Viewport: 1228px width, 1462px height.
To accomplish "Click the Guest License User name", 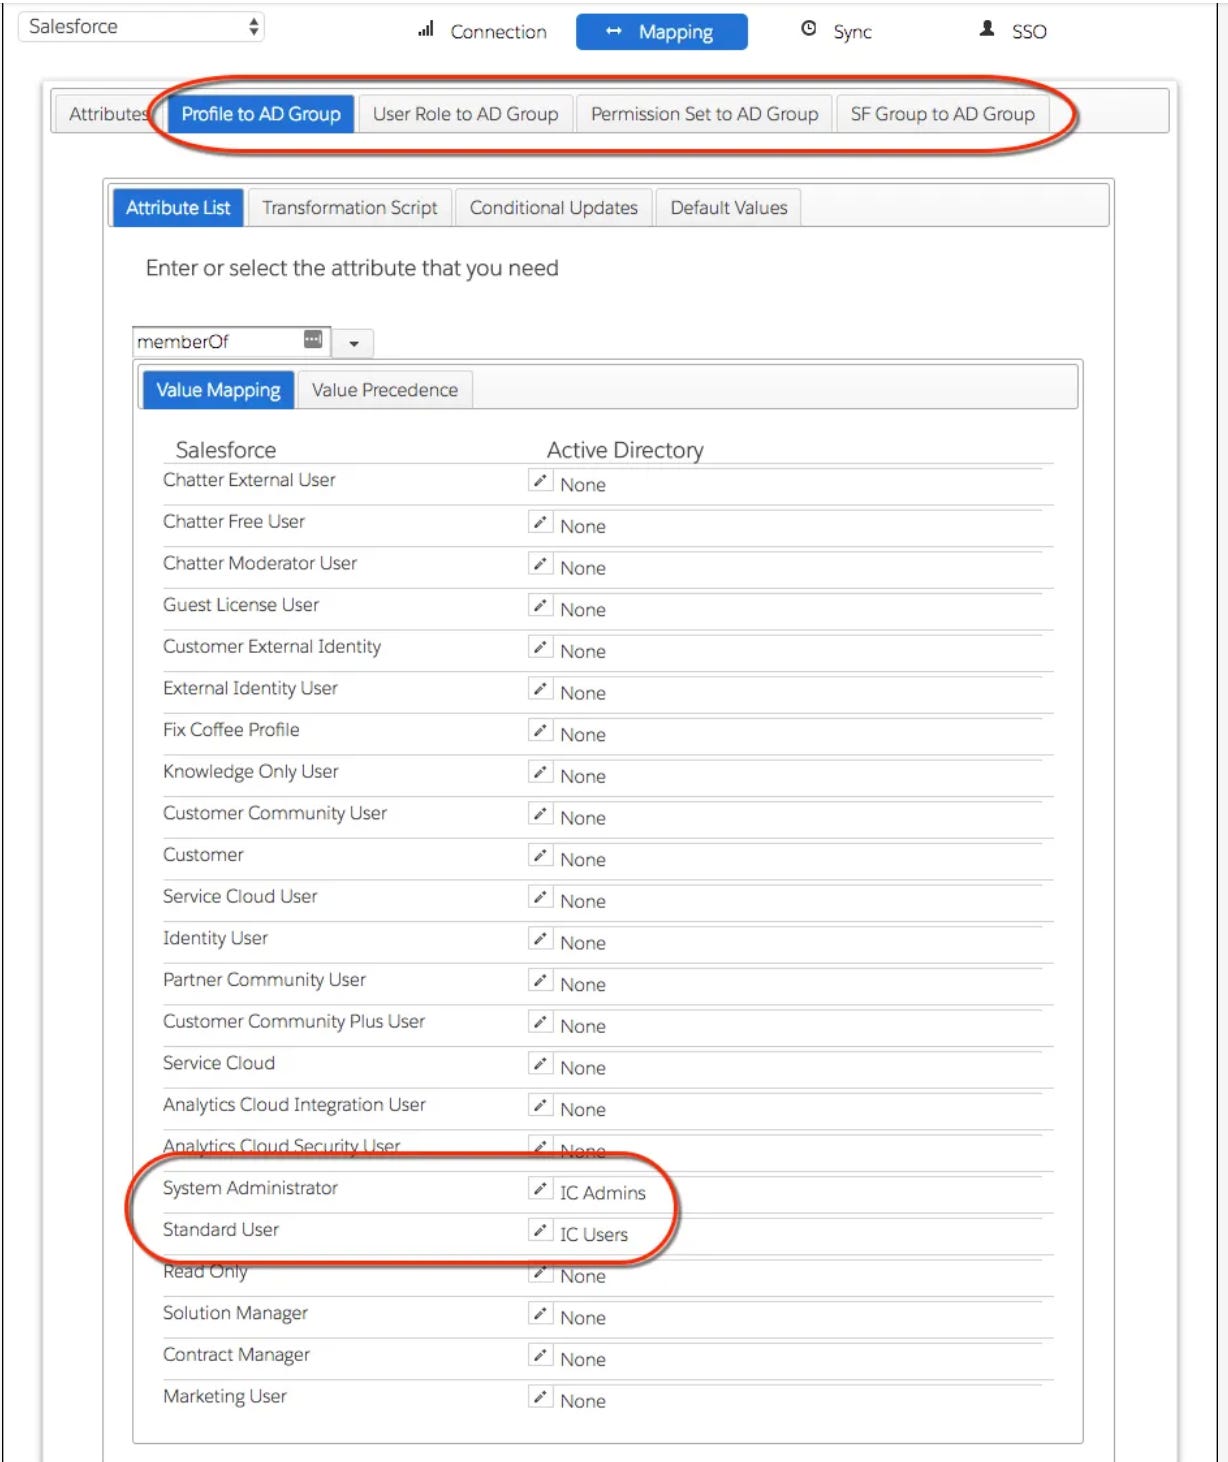I will (x=241, y=605).
